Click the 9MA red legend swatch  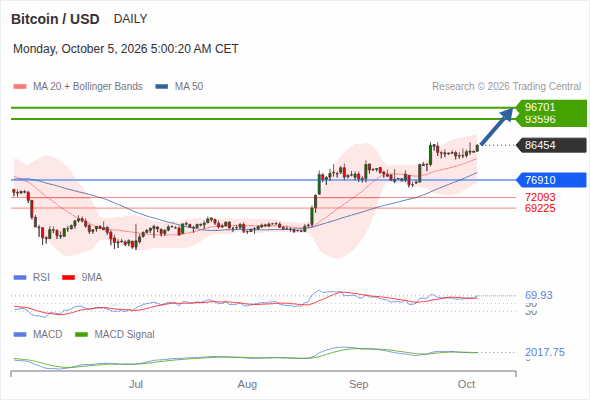68,278
